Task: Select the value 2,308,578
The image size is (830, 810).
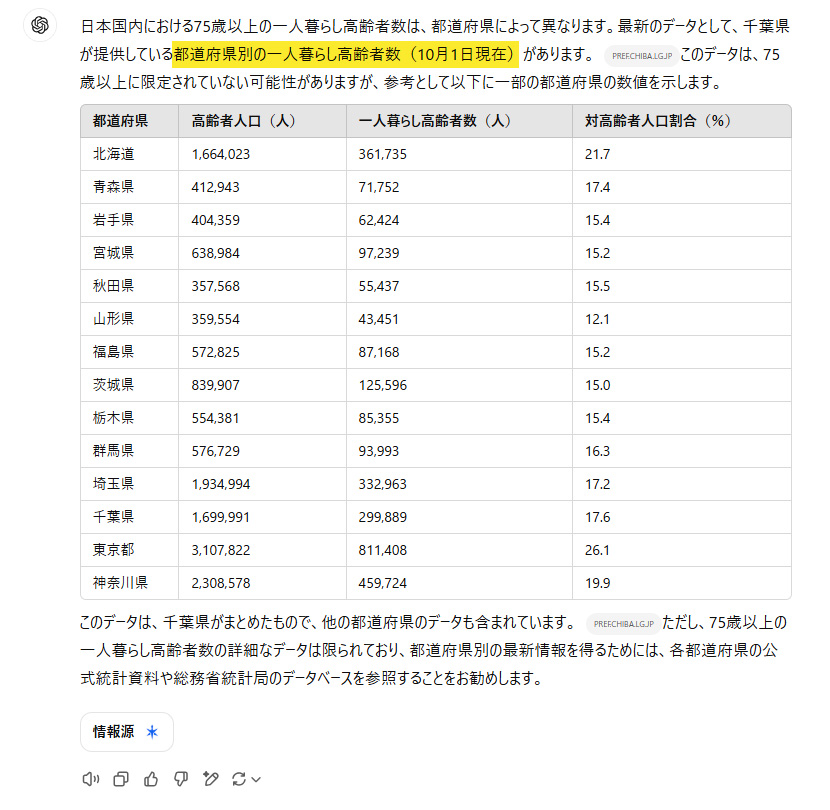Action: [220, 583]
